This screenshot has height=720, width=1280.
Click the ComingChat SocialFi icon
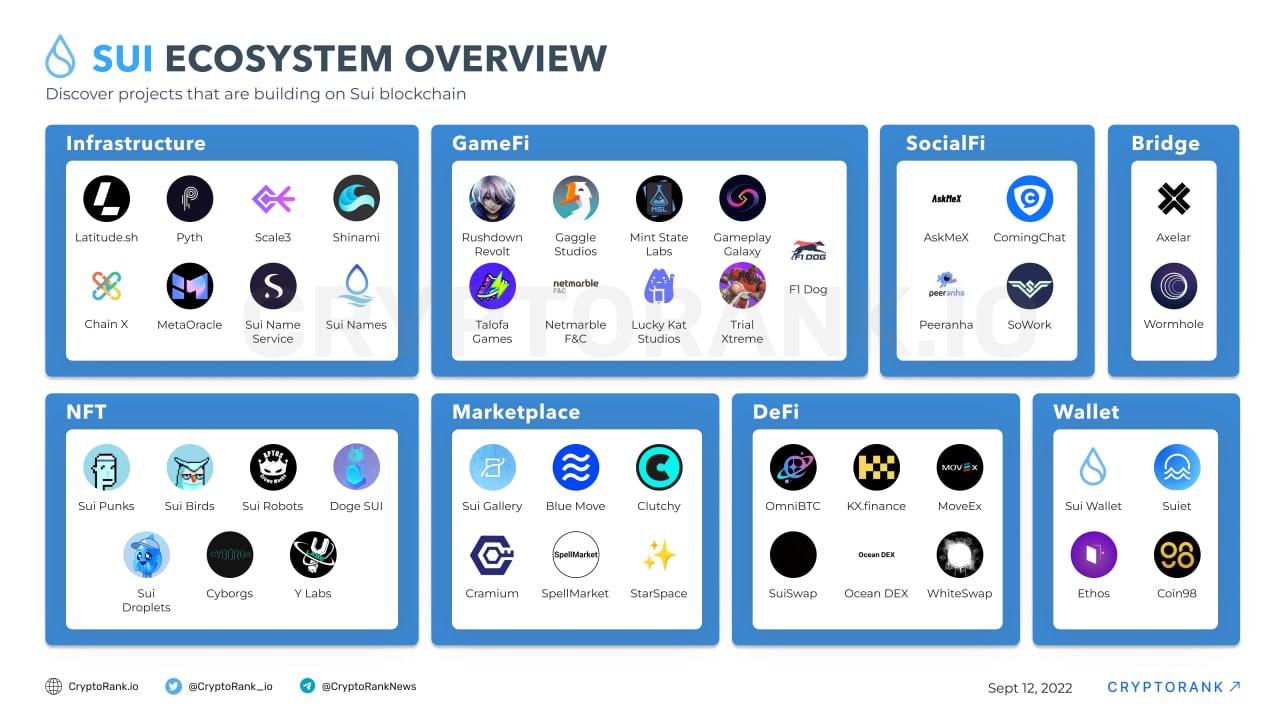coord(1029,198)
